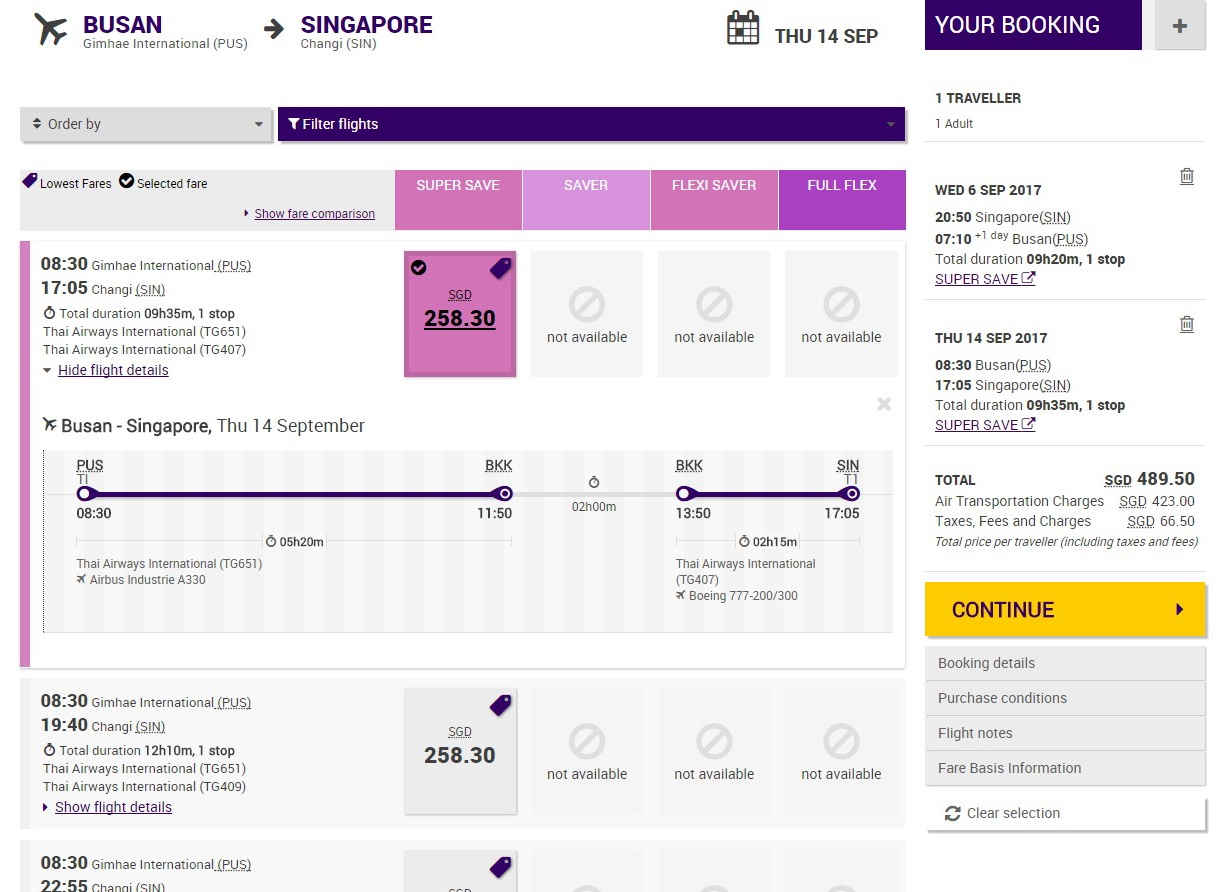Screen dimensions: 1223x892
Task: Click the SIN arrival marker at 17:05
Action: tap(852, 493)
